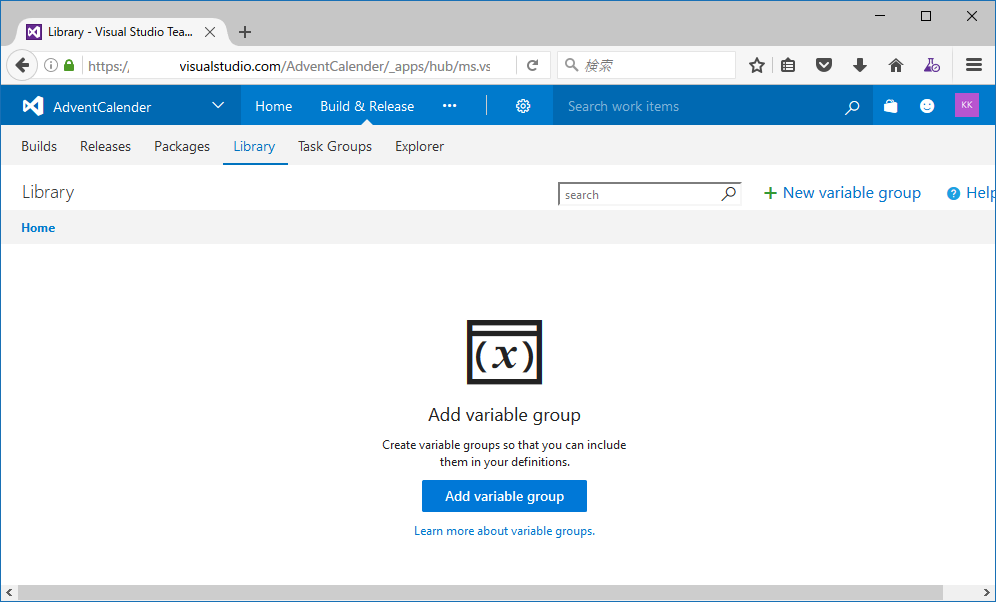Click the Firefox back arrow button
996x602 pixels.
(22, 65)
